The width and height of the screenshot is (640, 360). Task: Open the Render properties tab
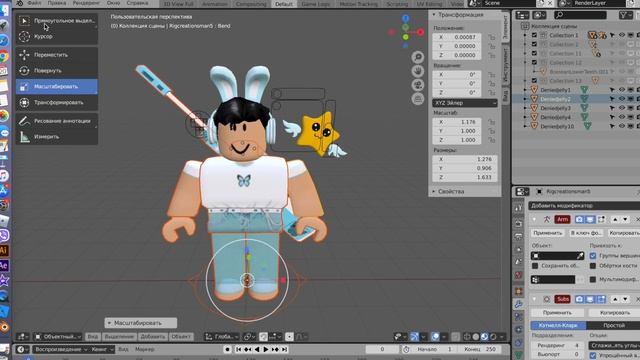coord(518,223)
